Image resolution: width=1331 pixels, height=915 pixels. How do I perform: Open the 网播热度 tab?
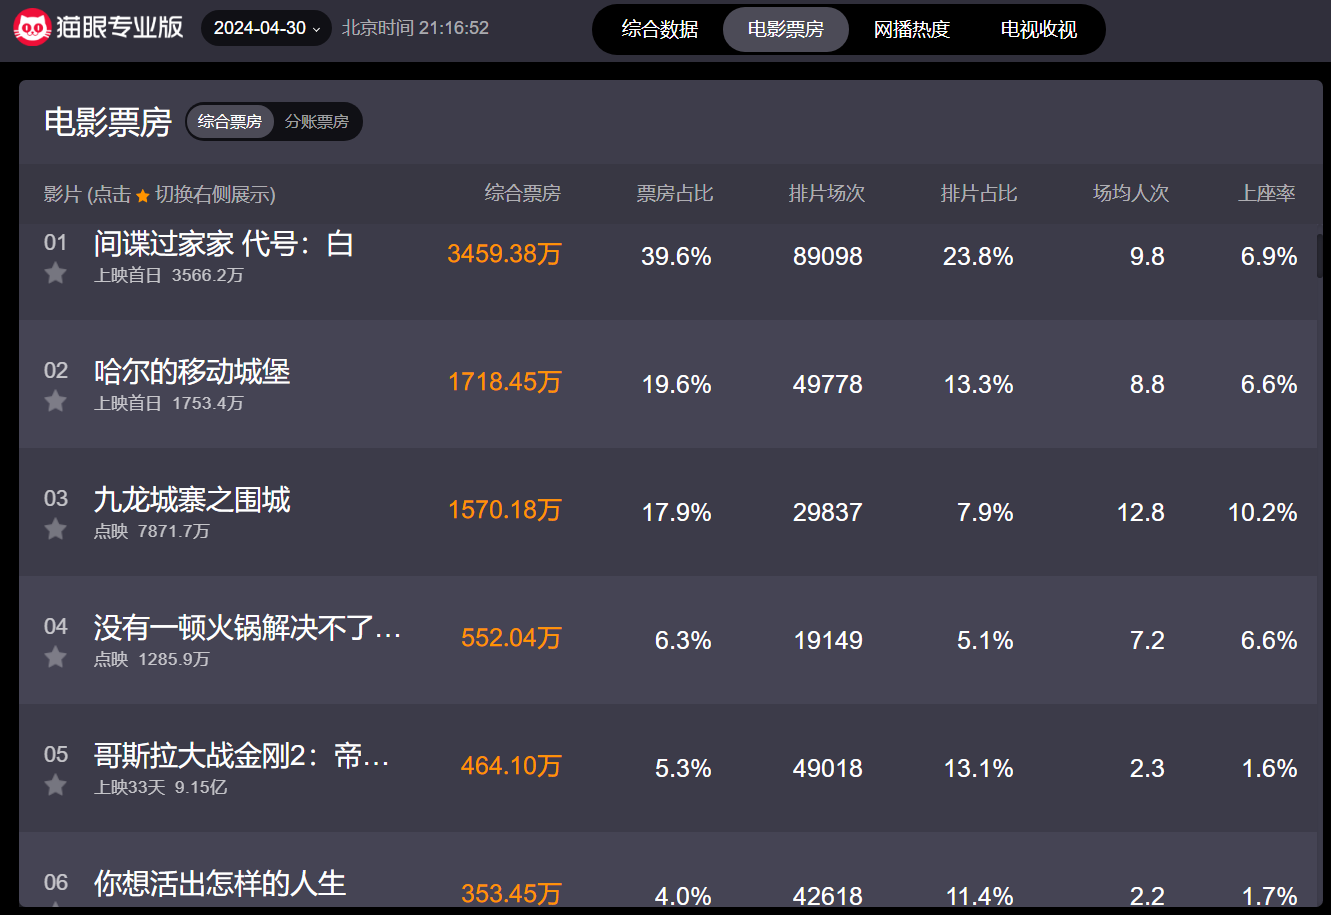click(912, 29)
